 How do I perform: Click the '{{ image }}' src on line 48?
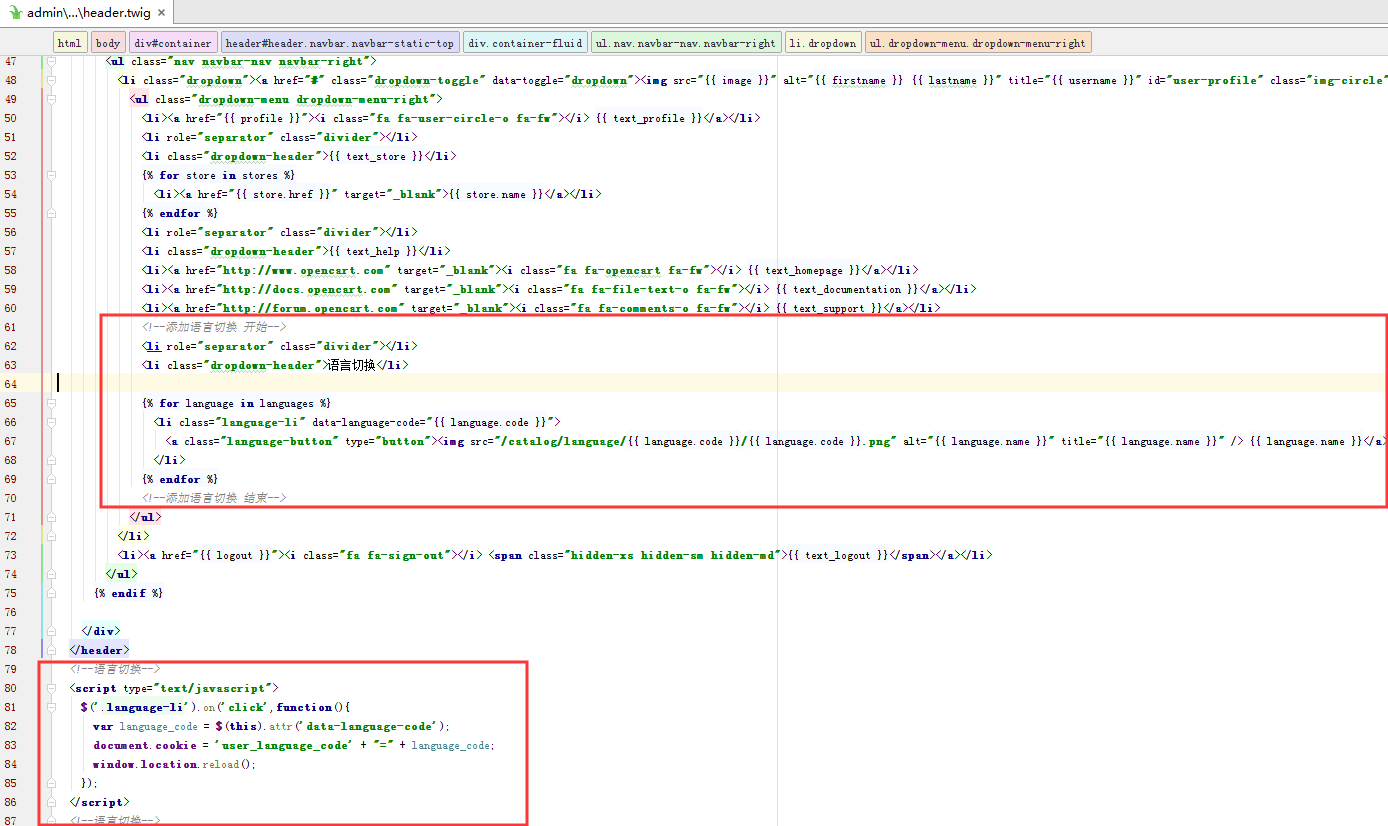735,80
